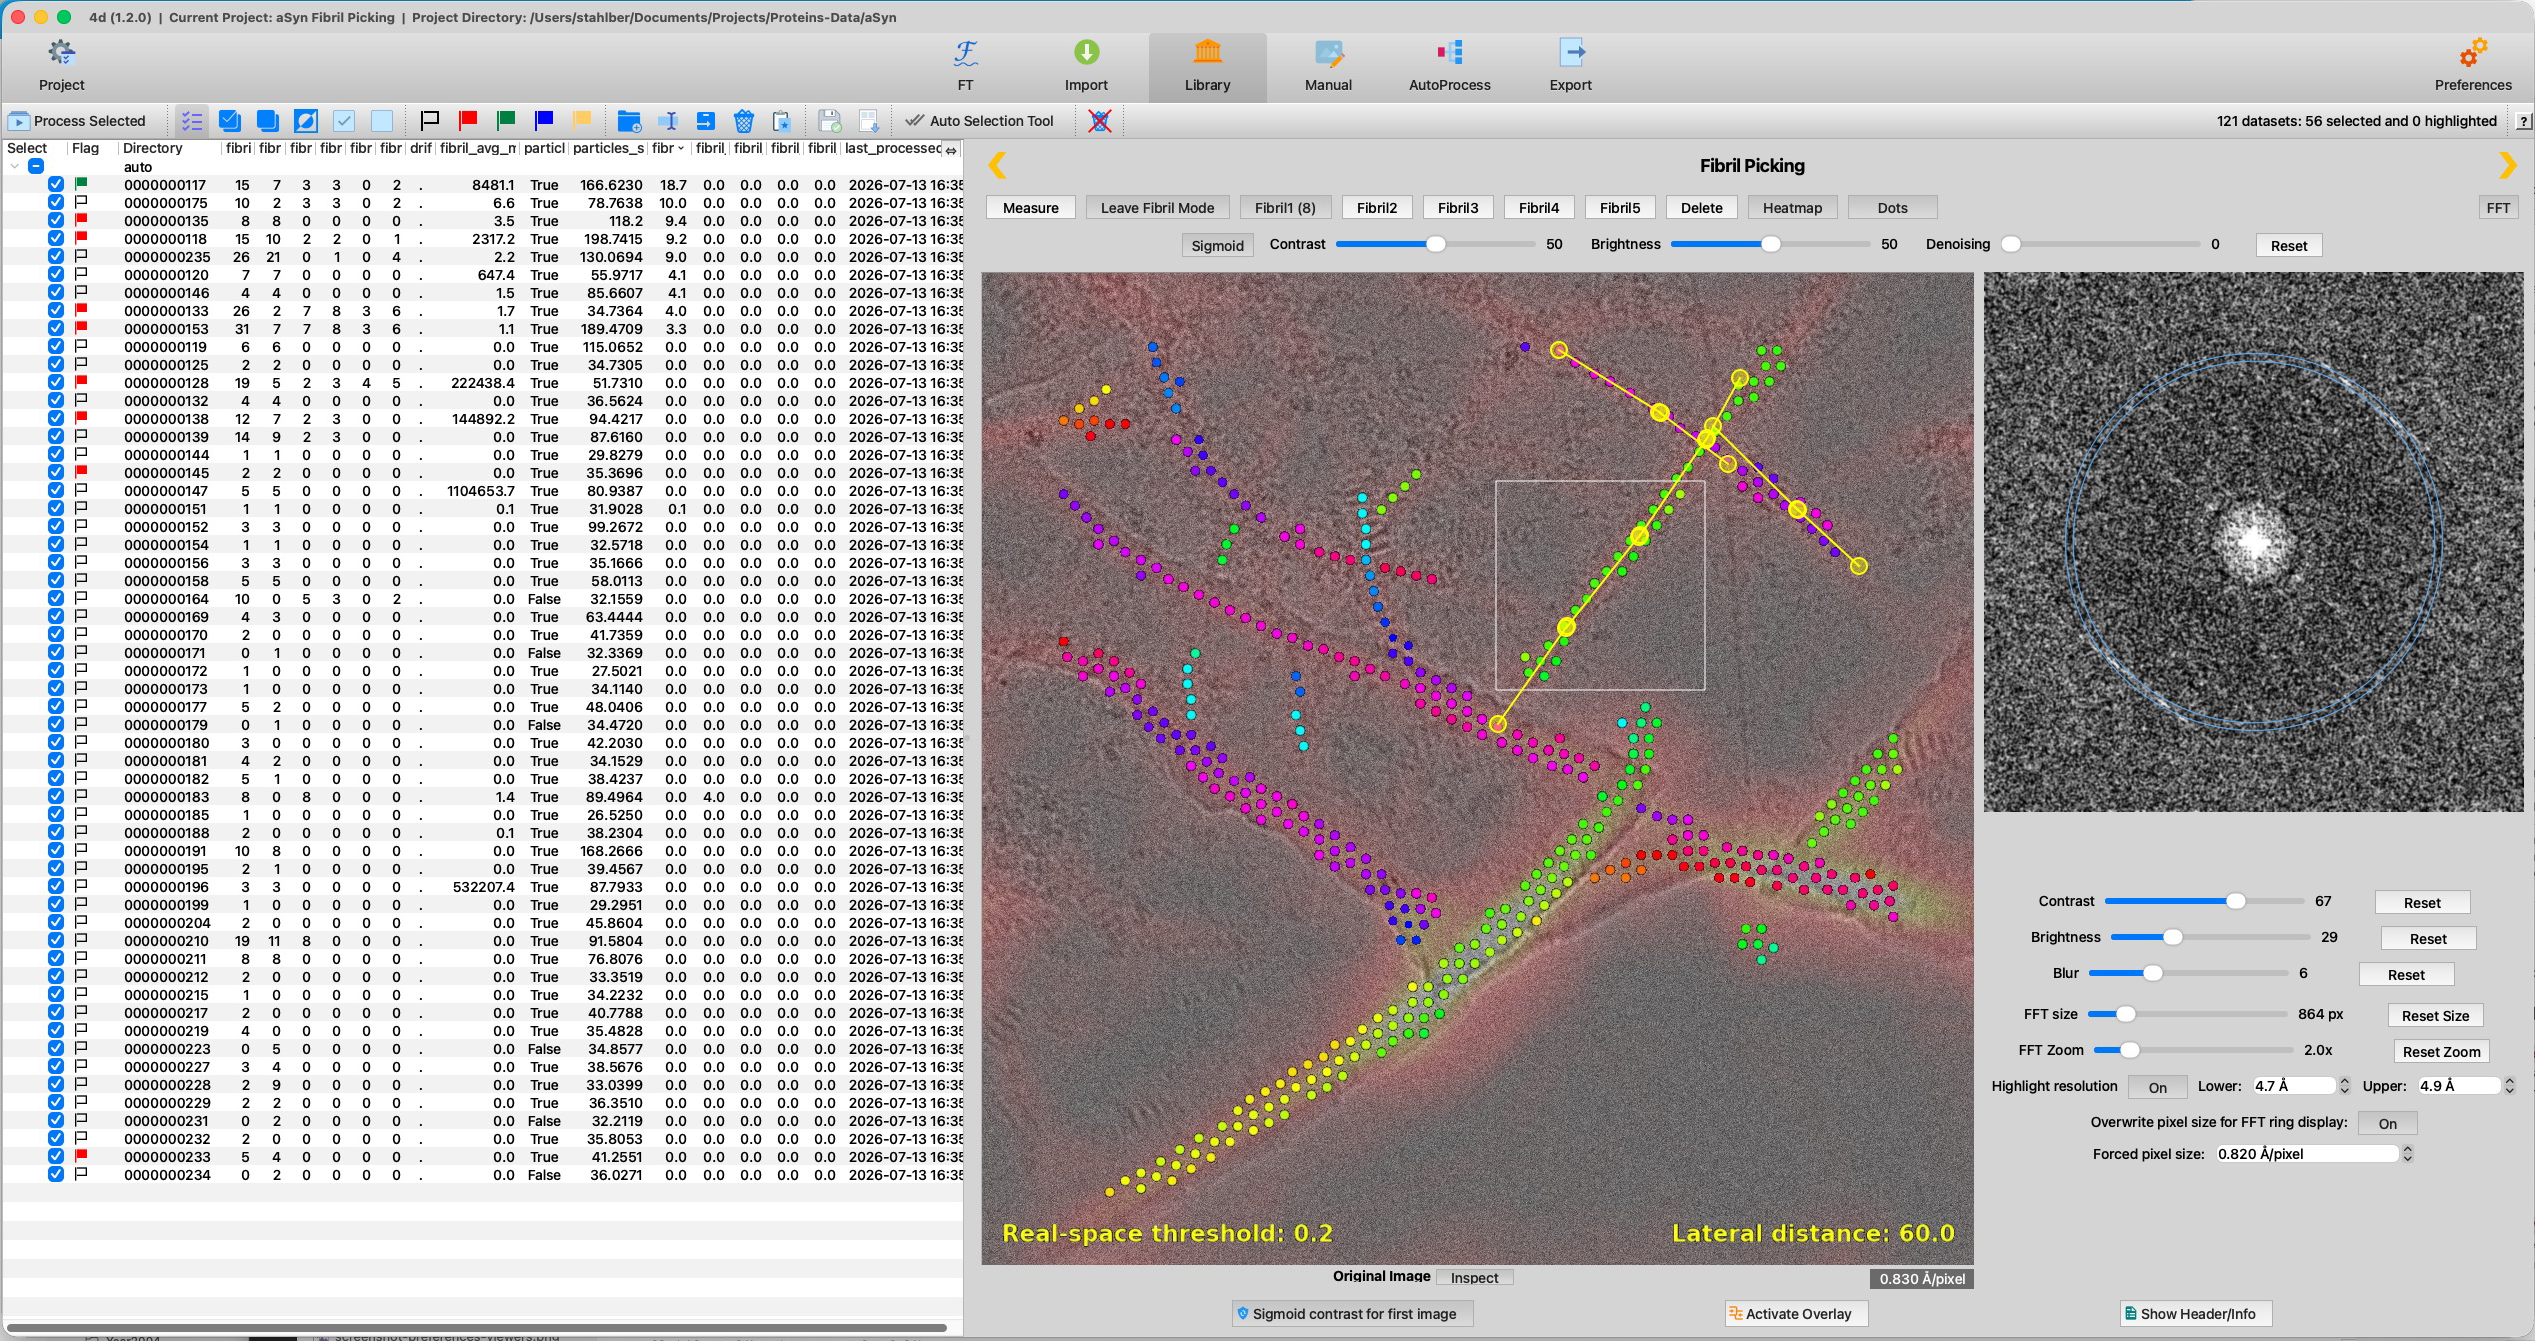
Task: Toggle the auto group select checkbox
Action: click(36, 167)
